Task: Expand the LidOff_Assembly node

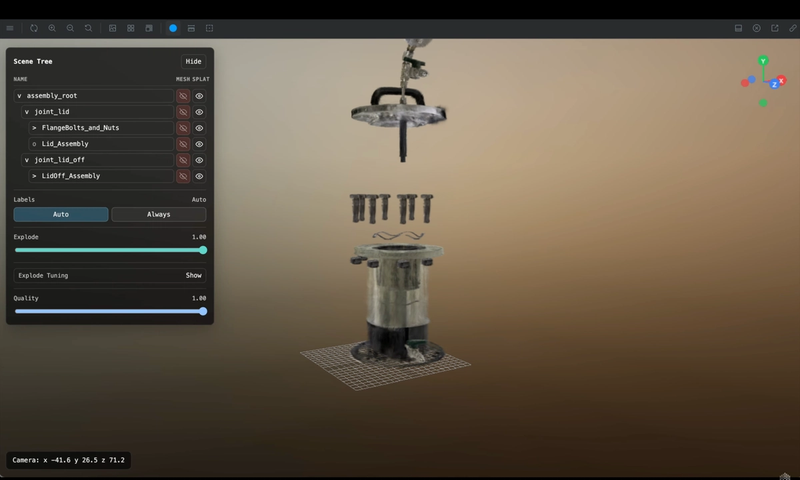Action: 34,176
